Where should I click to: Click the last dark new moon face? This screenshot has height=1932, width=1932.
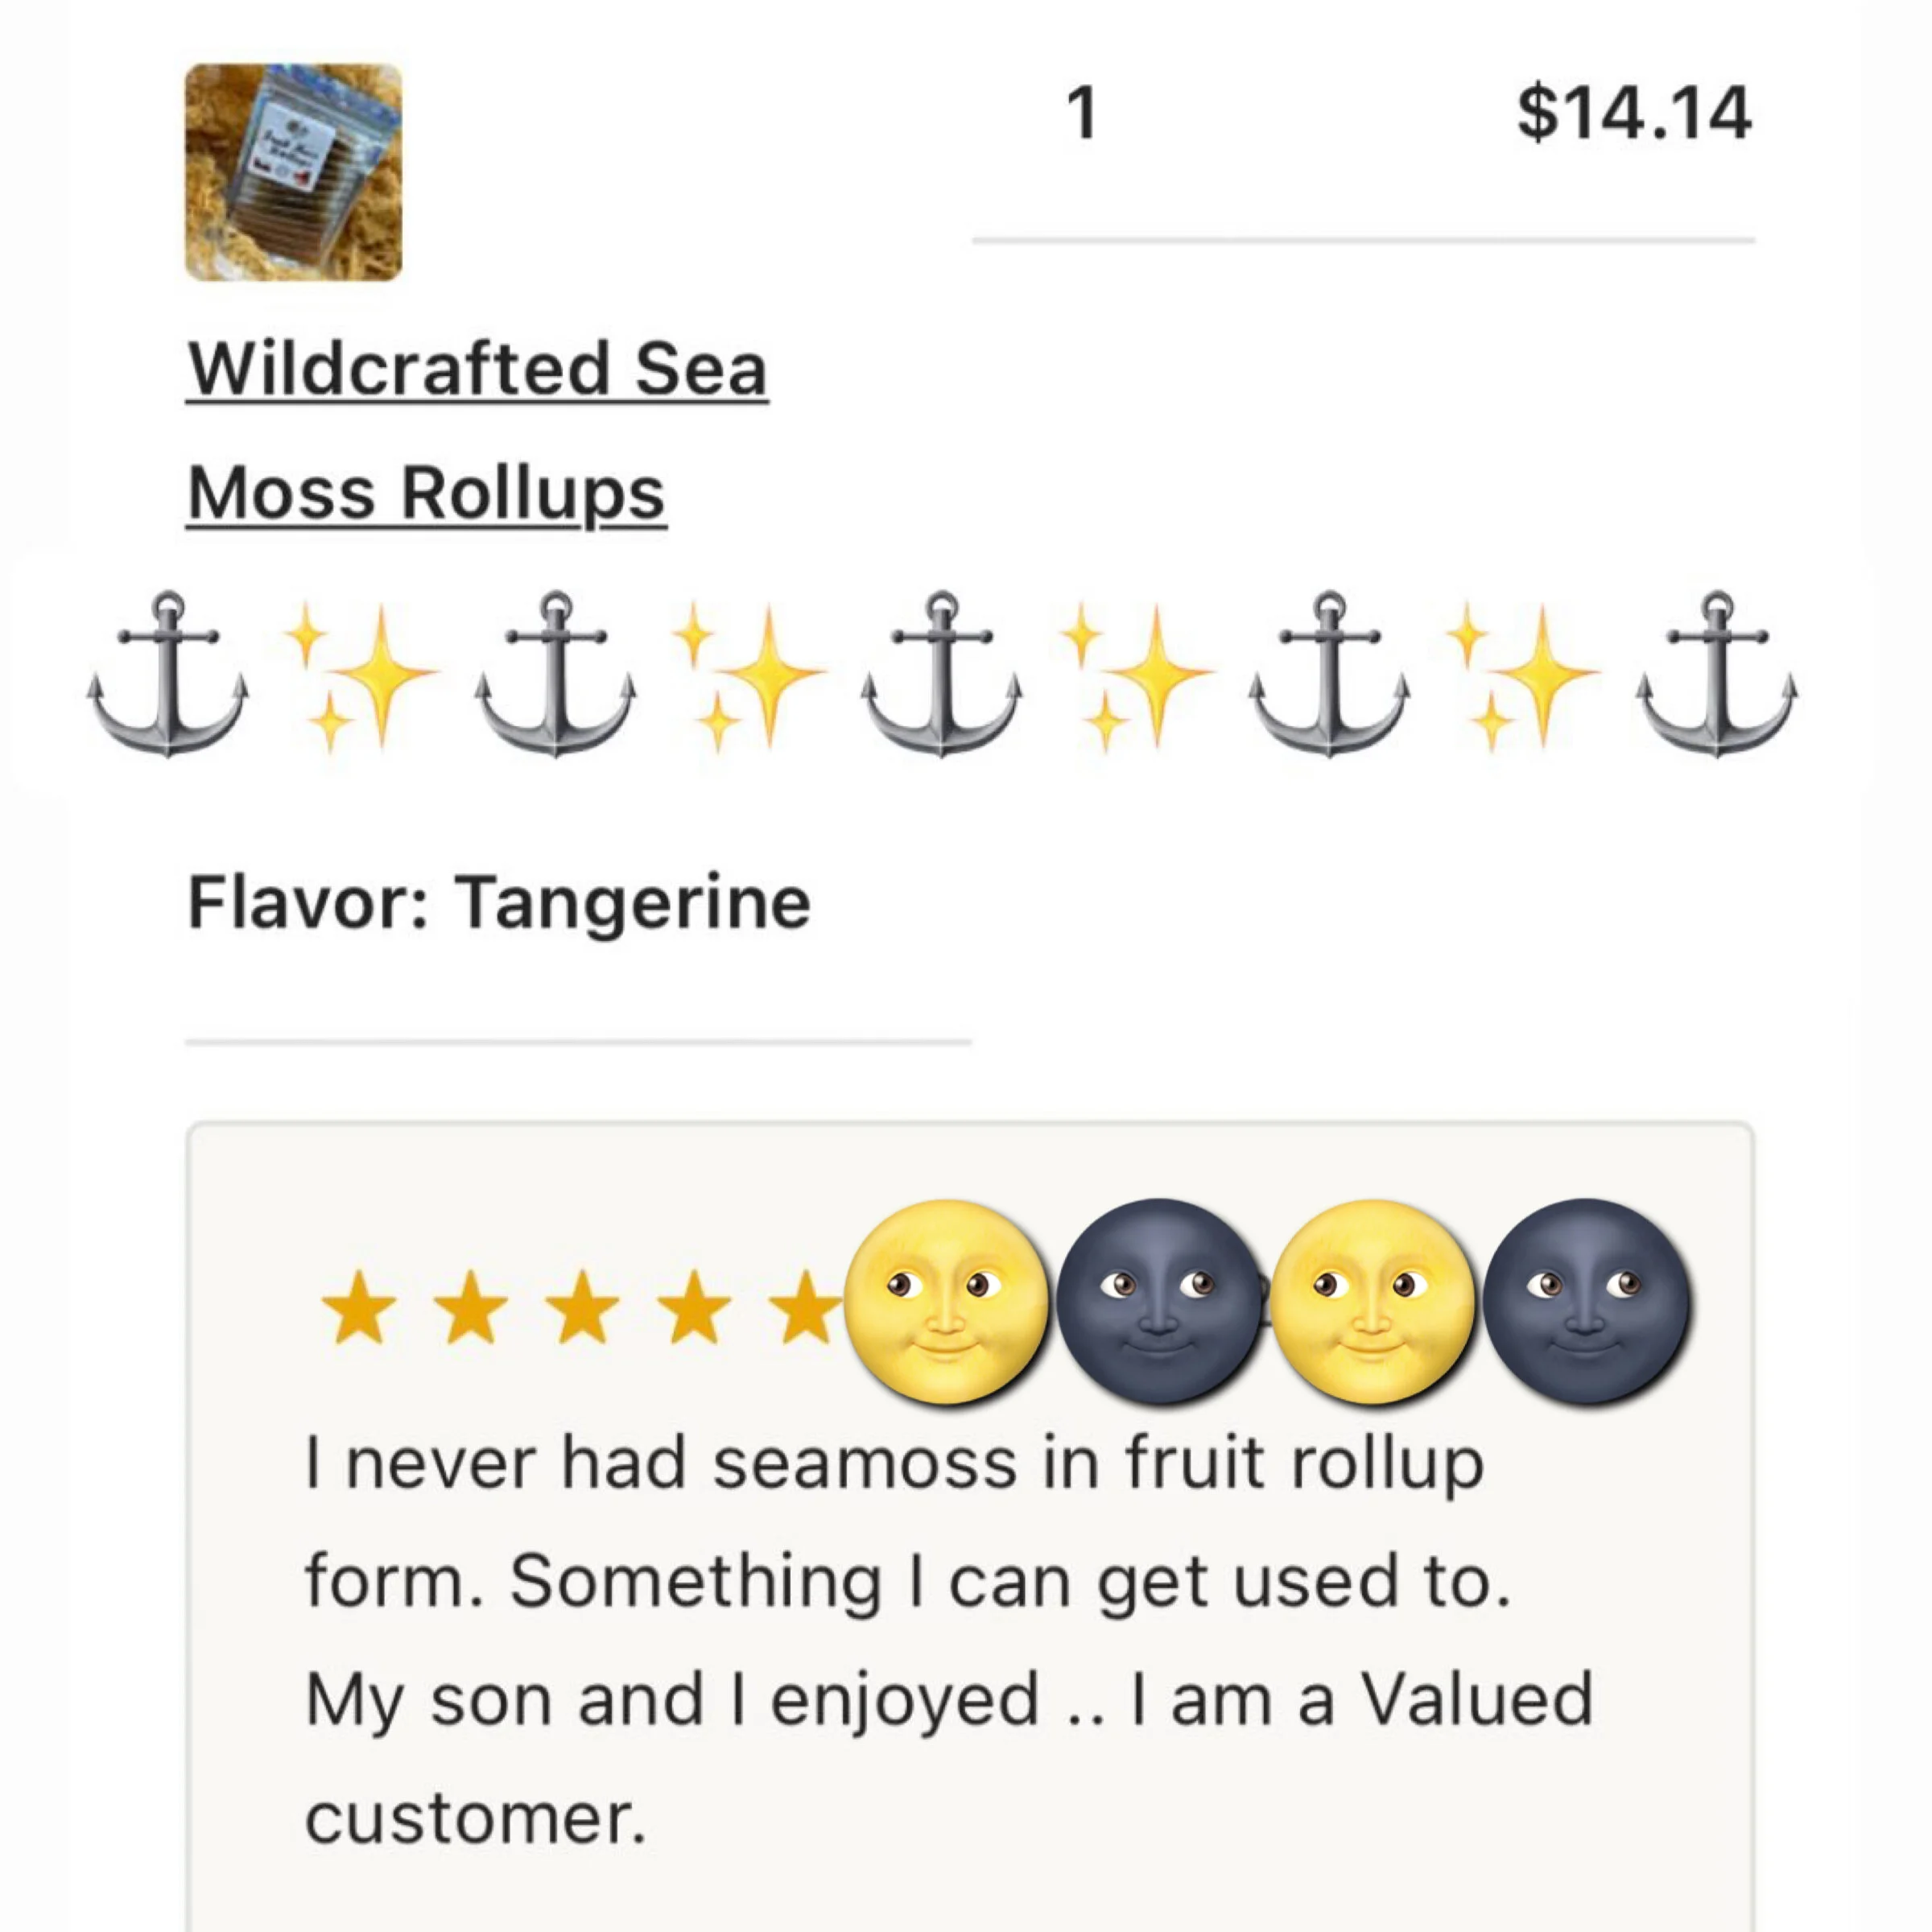pos(1586,1301)
